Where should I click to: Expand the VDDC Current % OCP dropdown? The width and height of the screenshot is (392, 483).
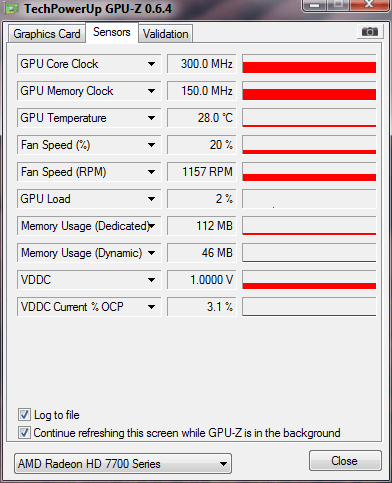point(151,307)
